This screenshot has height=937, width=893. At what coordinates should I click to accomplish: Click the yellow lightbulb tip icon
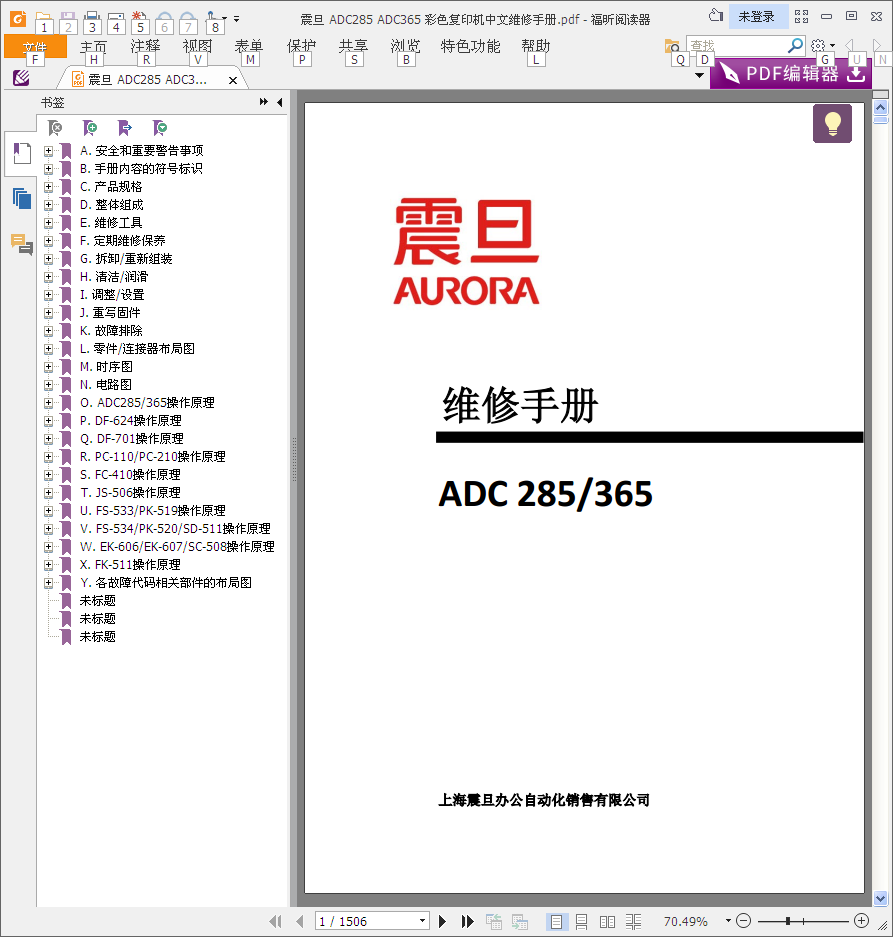[x=832, y=124]
